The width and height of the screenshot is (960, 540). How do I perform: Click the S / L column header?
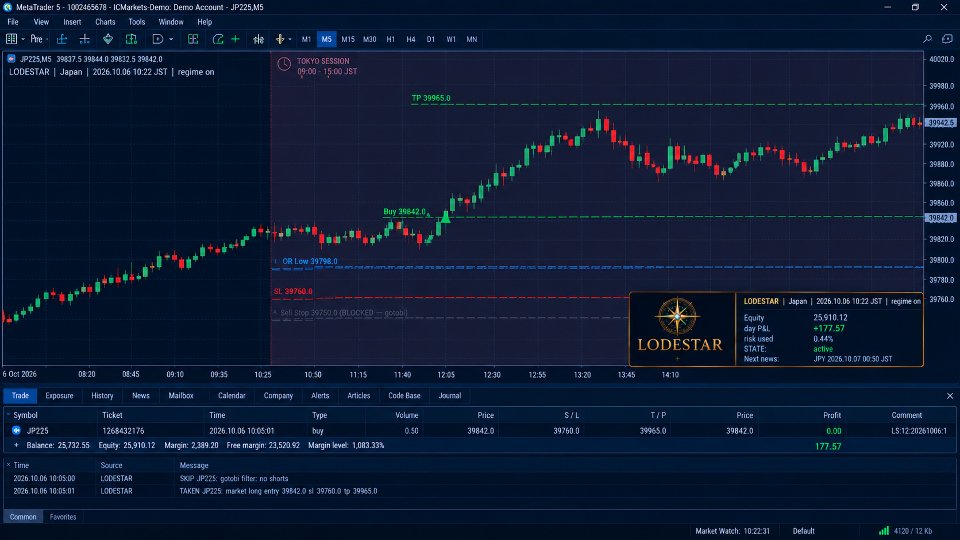pos(571,415)
